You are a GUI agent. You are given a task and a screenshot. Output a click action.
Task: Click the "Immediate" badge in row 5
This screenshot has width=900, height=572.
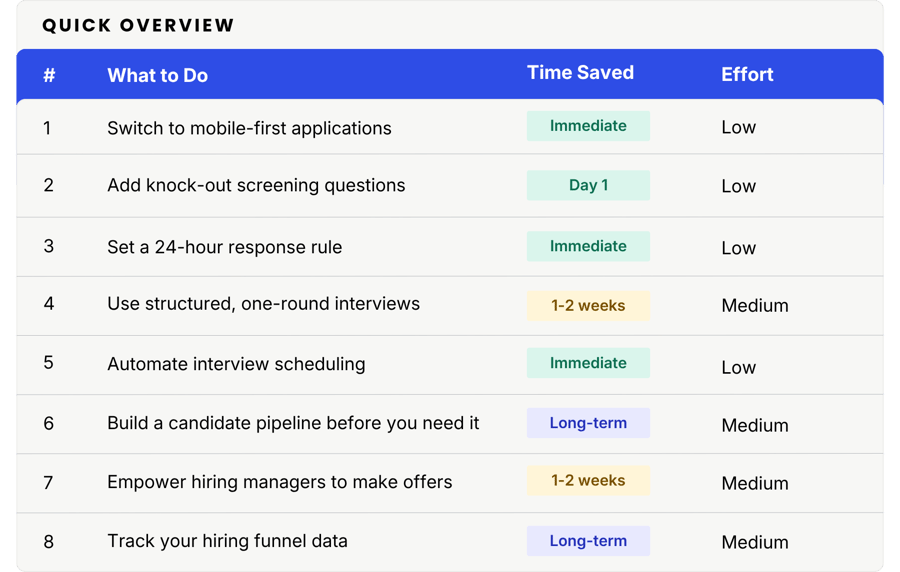point(588,363)
